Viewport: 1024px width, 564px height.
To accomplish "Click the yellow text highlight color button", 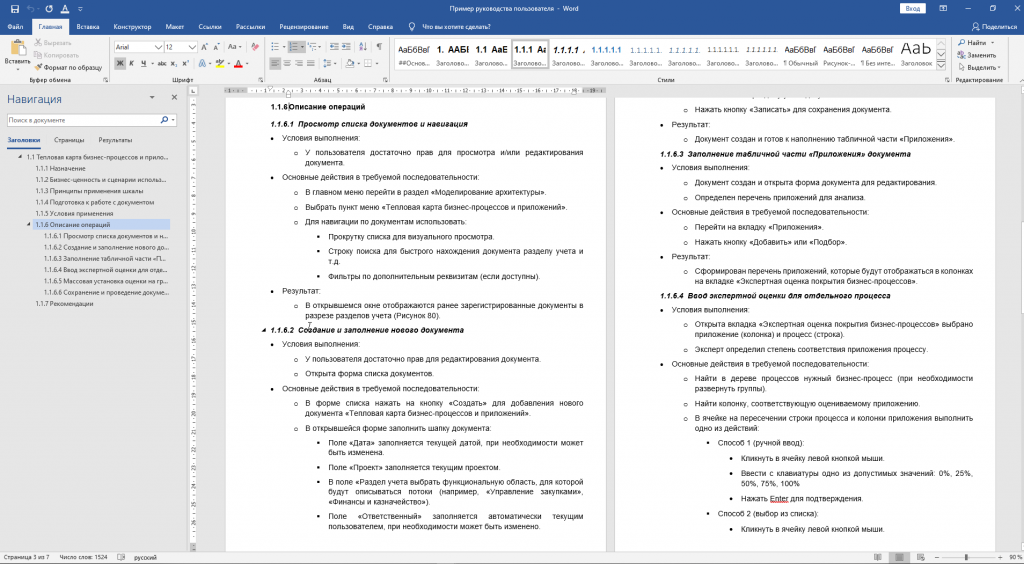I will [219, 63].
